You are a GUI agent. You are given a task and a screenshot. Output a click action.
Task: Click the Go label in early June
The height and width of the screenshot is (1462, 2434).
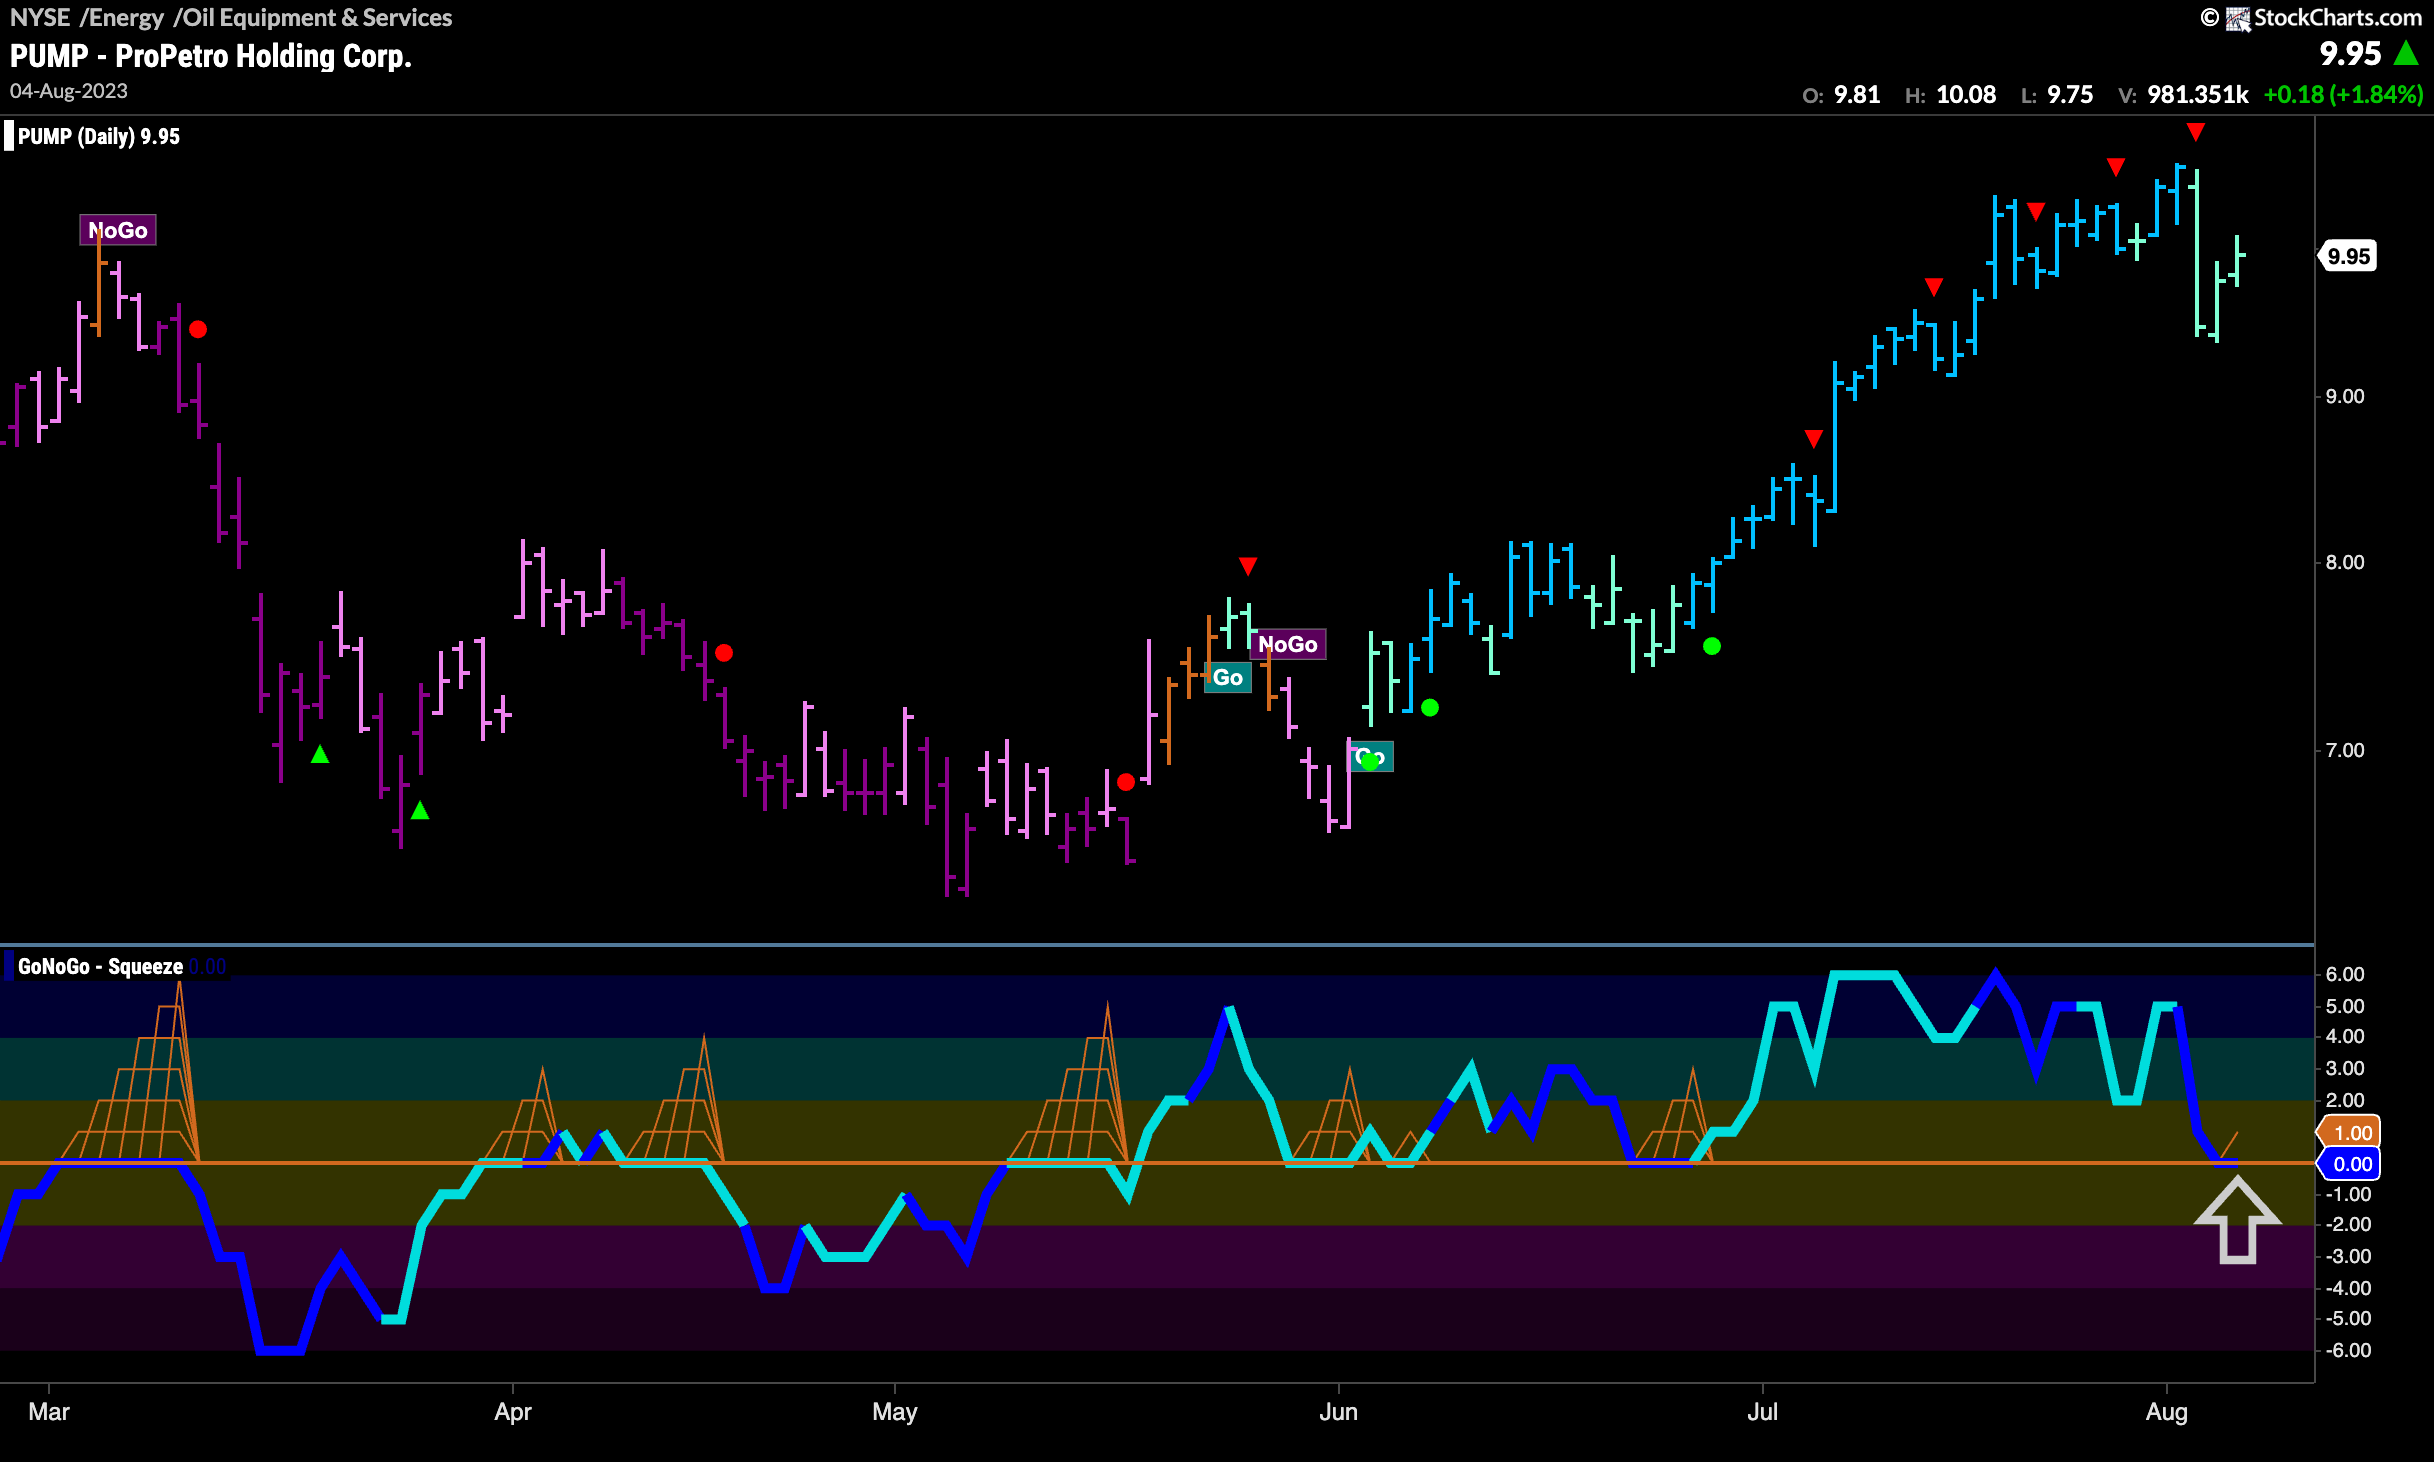click(x=1370, y=756)
